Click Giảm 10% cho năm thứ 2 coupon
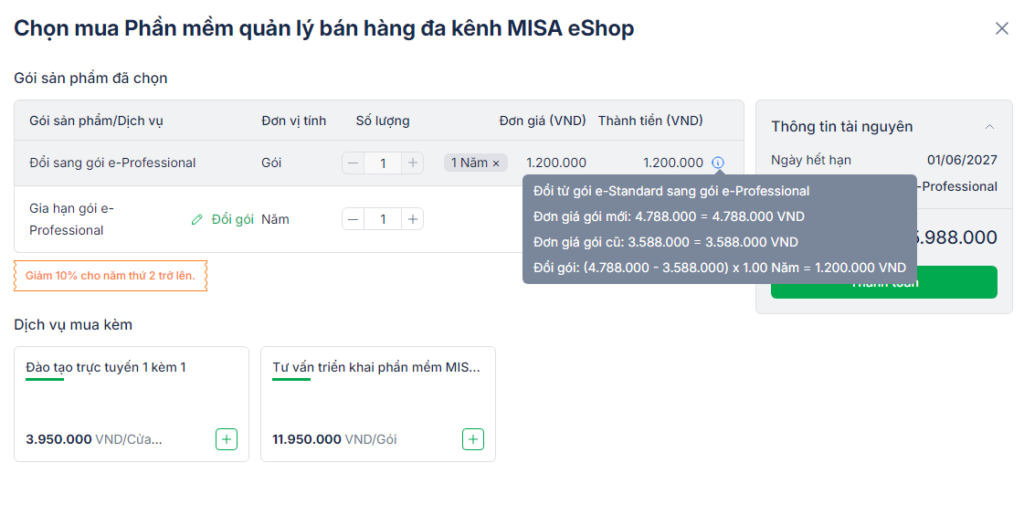The image size is (1024, 505). click(x=110, y=276)
